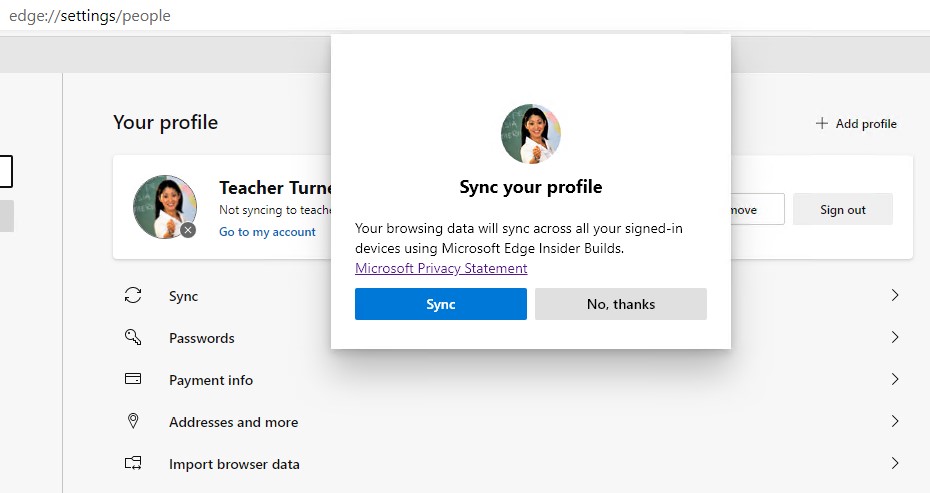
Task: Click the plus icon beside Add profile
Action: pyautogui.click(x=821, y=123)
